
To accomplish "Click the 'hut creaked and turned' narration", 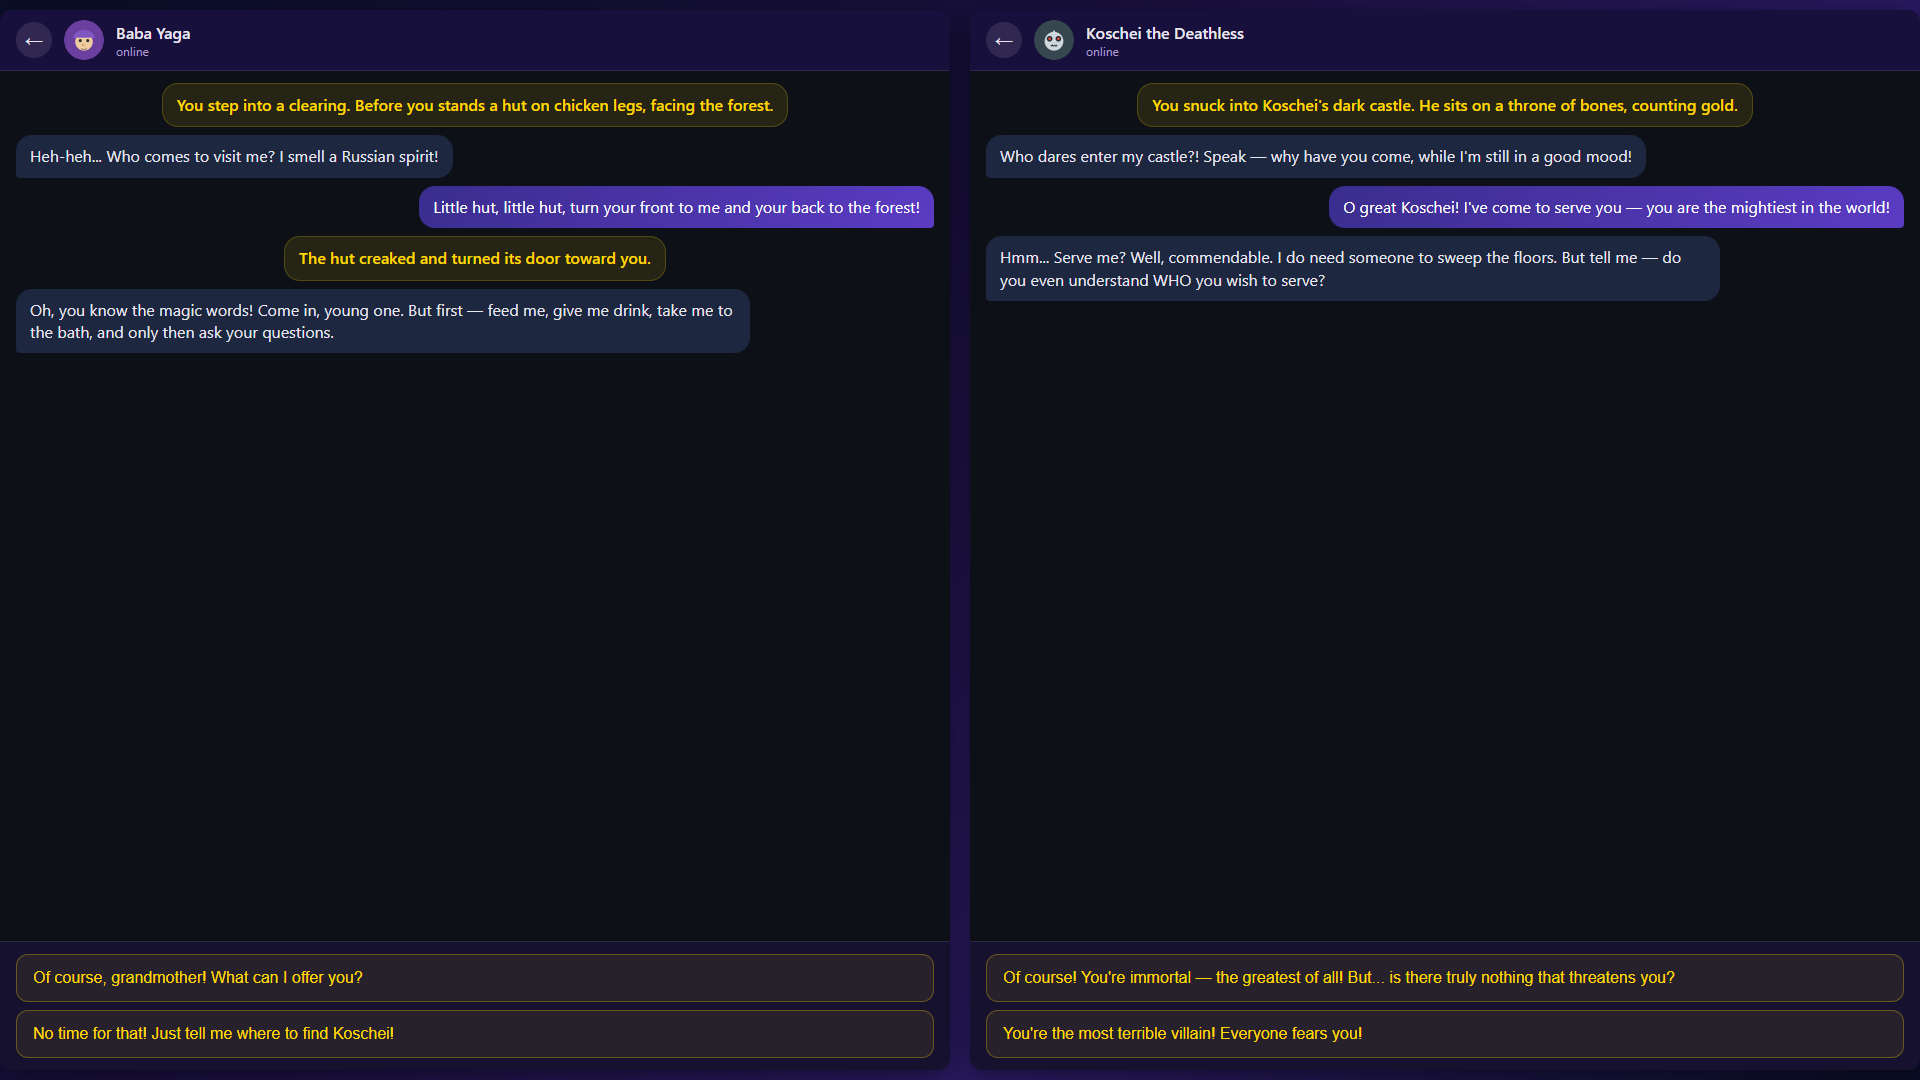I will 474,259.
